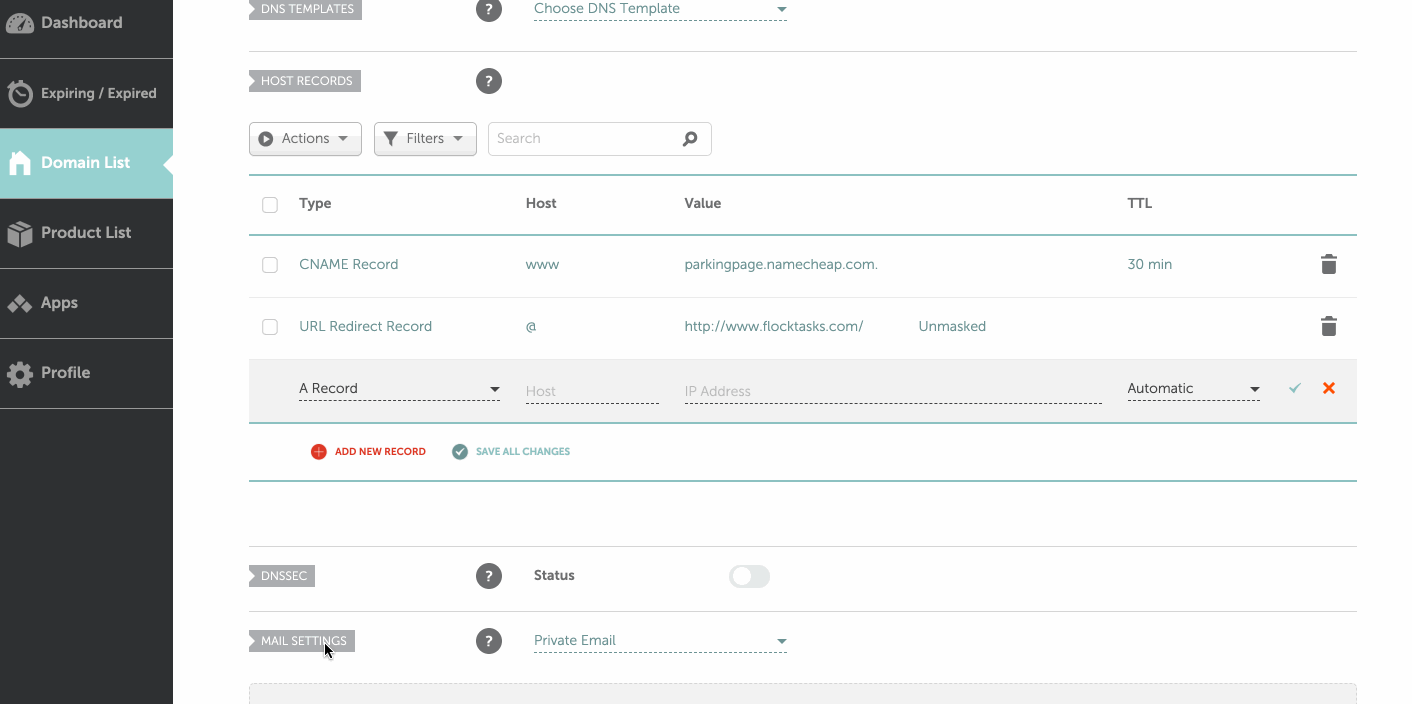
Task: Focus the Host input field
Action: tap(592, 391)
